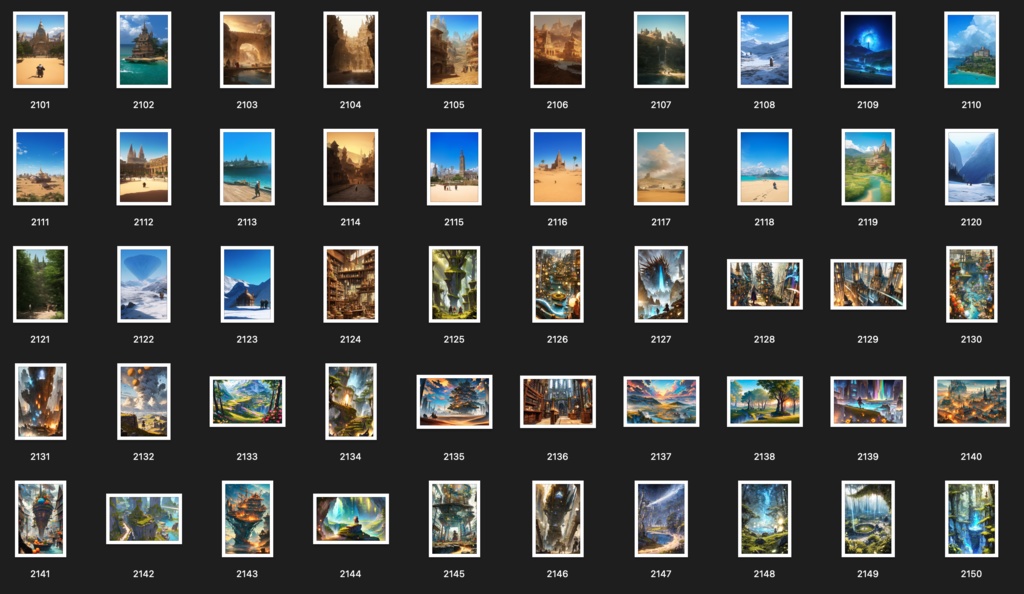Select thumbnail of image 2127
The width and height of the screenshot is (1024, 594).
point(661,285)
